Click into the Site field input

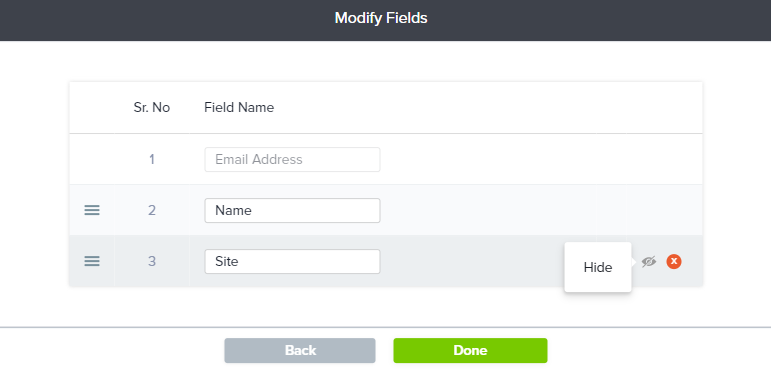coord(292,261)
